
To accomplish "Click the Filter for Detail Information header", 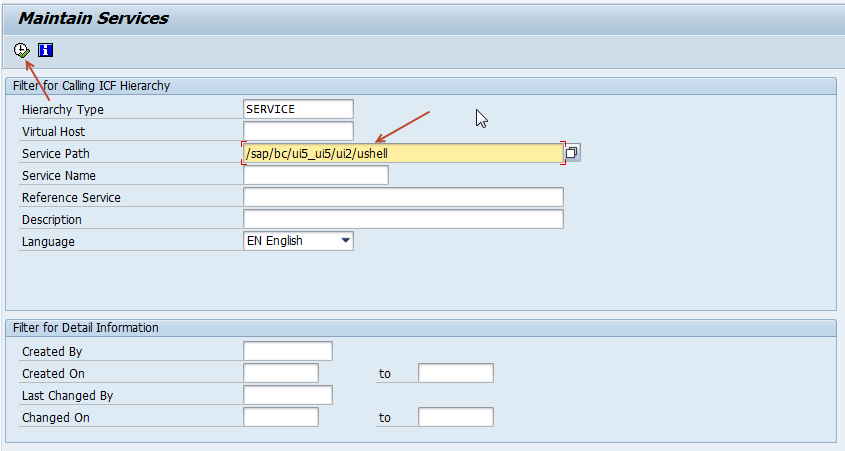I will [86, 328].
